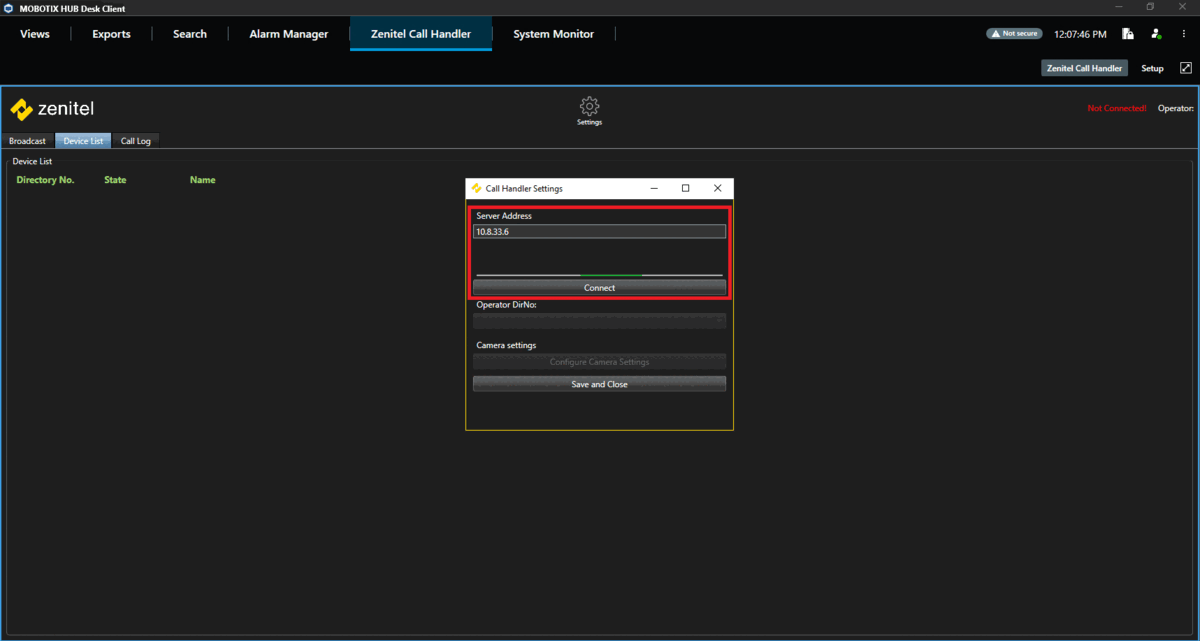
Task: Click Save and Close
Action: 599,384
